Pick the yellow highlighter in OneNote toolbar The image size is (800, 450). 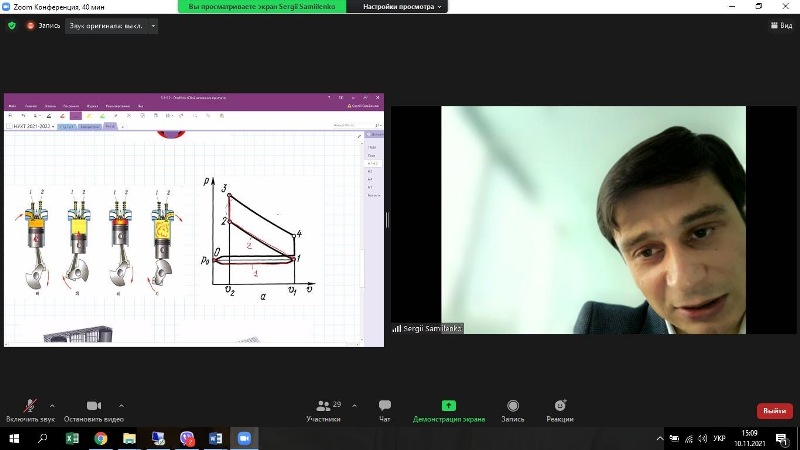(89, 116)
